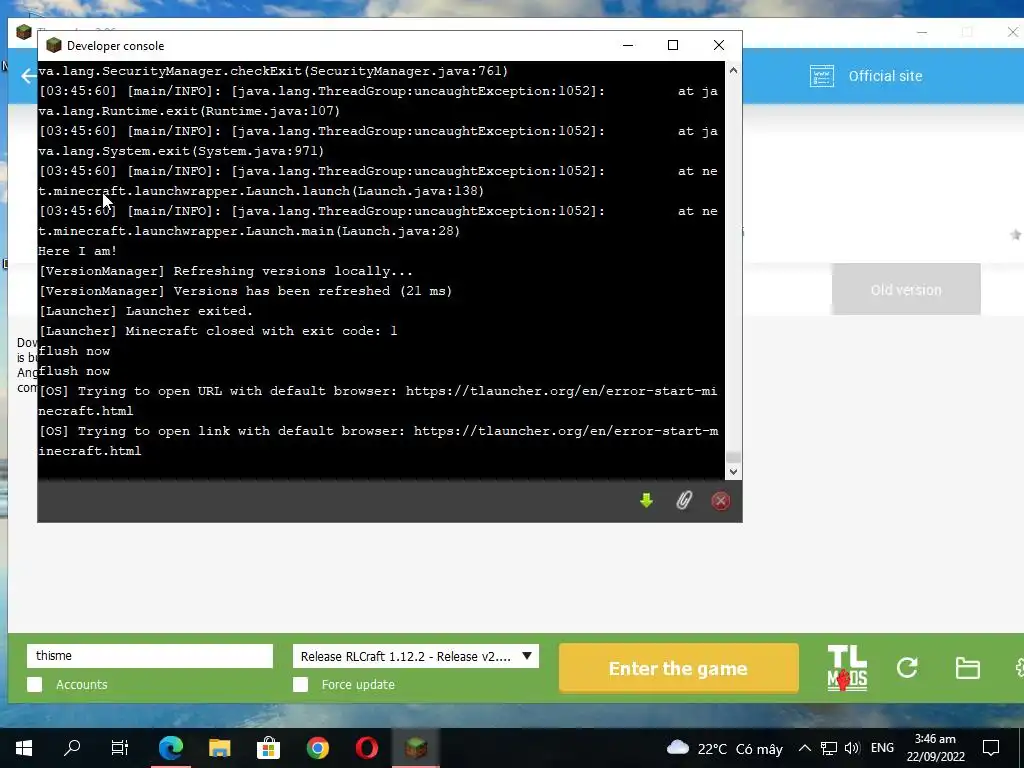
Task: Open the Windows Start menu
Action: tap(24, 748)
